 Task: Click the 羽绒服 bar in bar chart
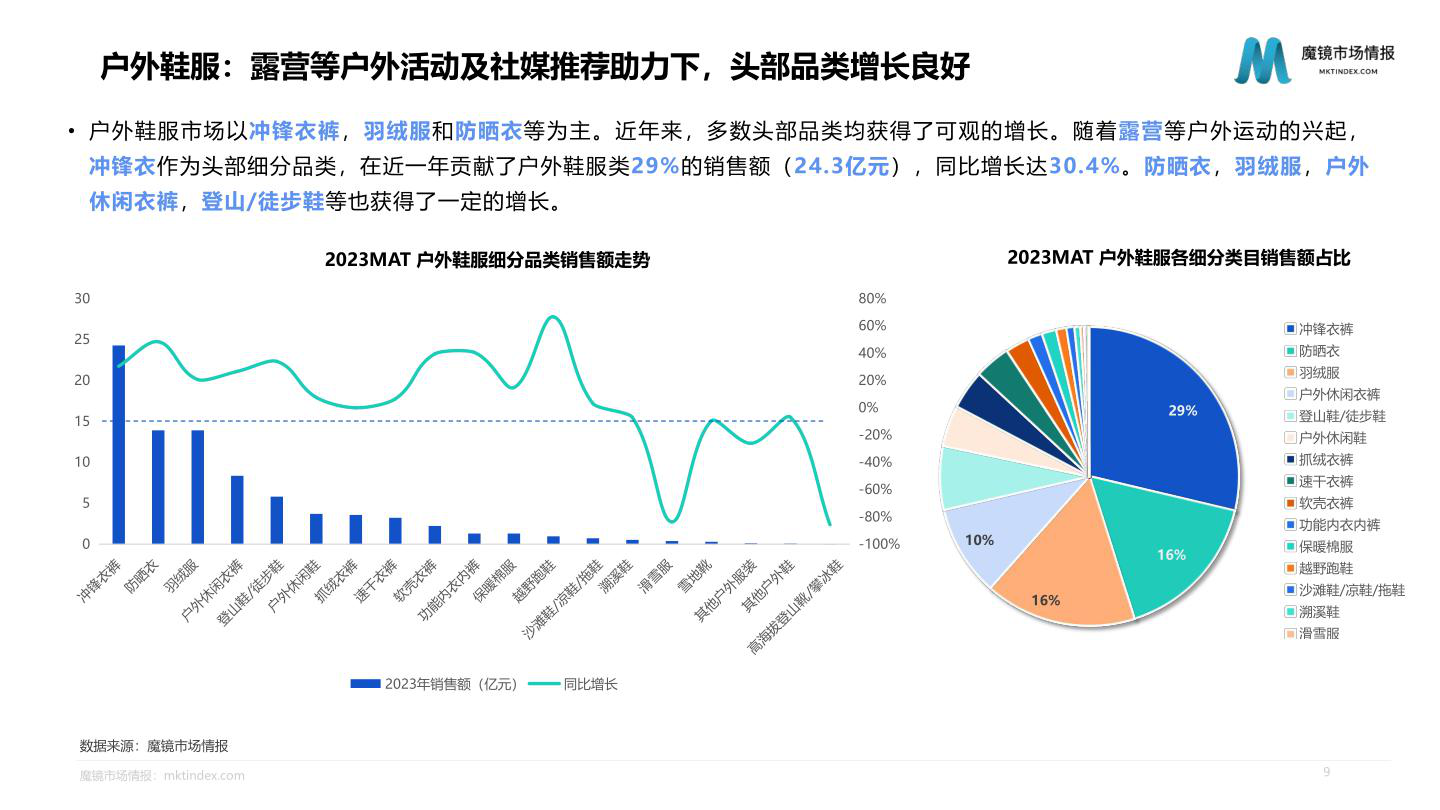tap(197, 487)
